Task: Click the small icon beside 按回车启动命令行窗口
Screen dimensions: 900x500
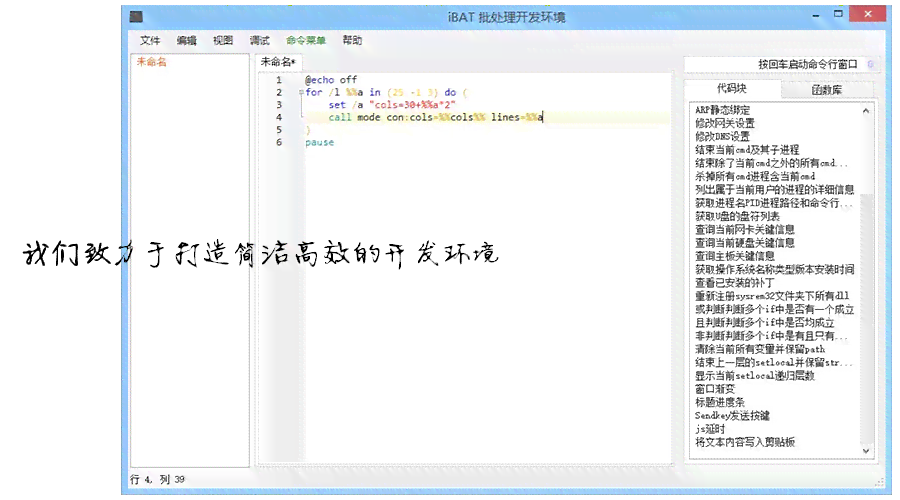Action: 870,64
